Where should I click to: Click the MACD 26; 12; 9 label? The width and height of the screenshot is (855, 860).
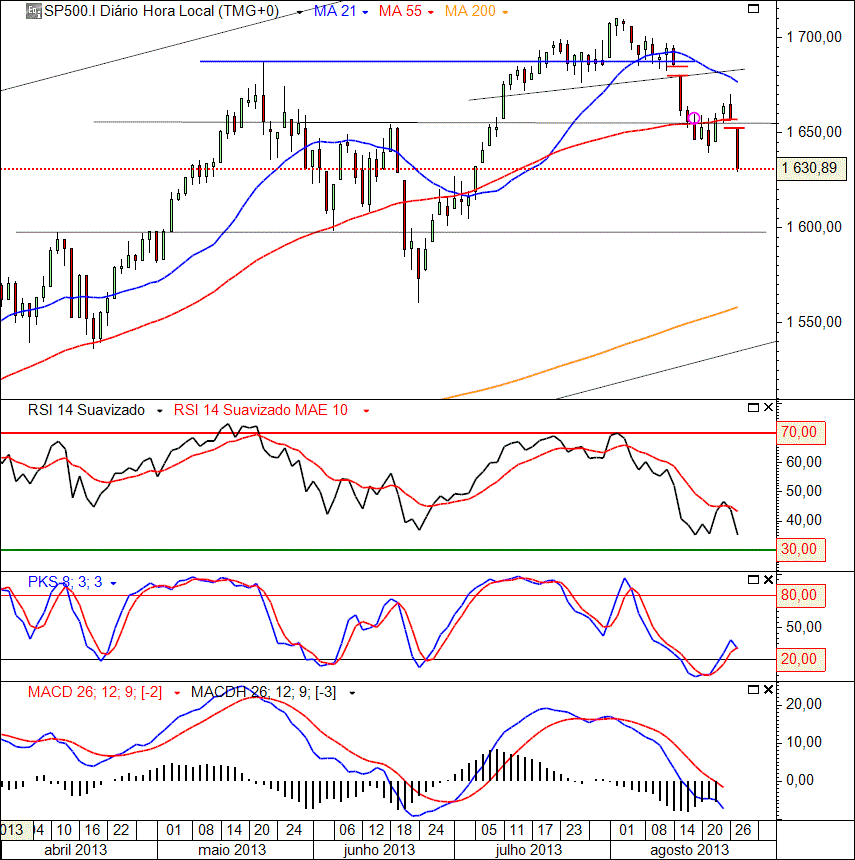(95, 692)
